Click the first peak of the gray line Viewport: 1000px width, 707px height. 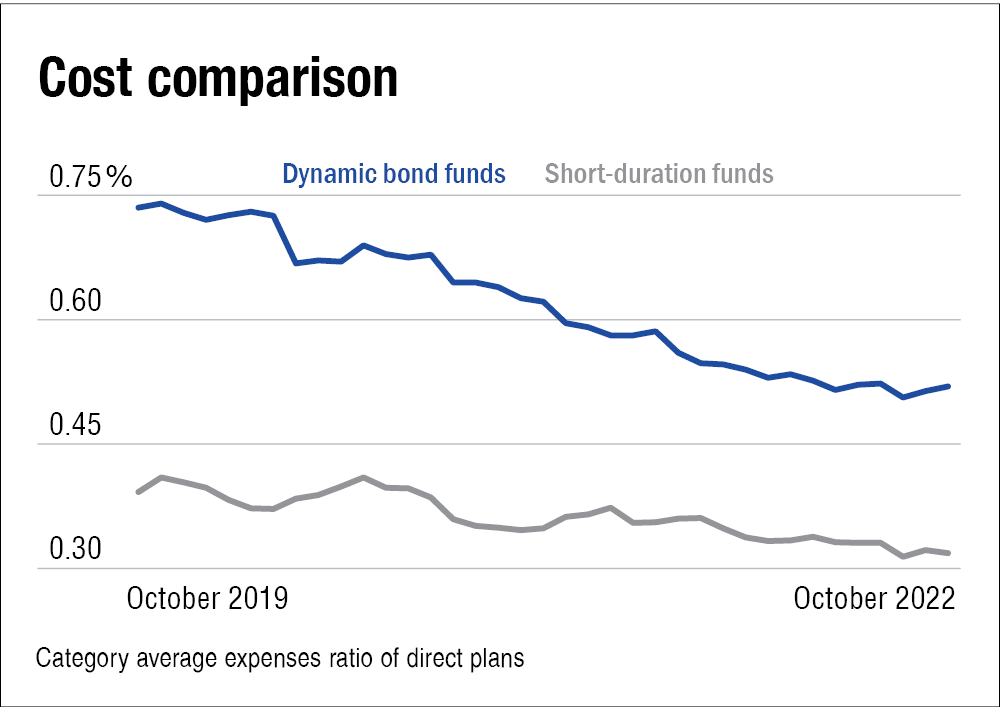pyautogui.click(x=162, y=478)
